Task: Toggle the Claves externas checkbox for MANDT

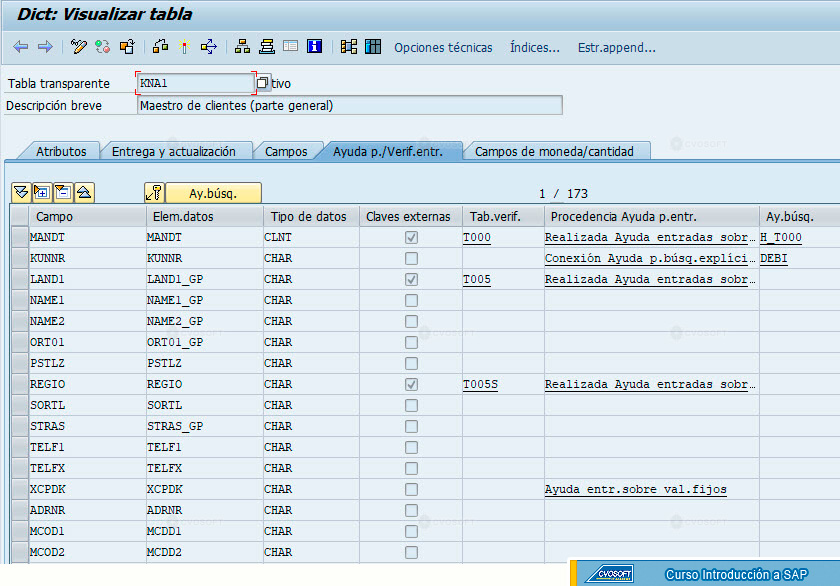Action: click(x=411, y=237)
